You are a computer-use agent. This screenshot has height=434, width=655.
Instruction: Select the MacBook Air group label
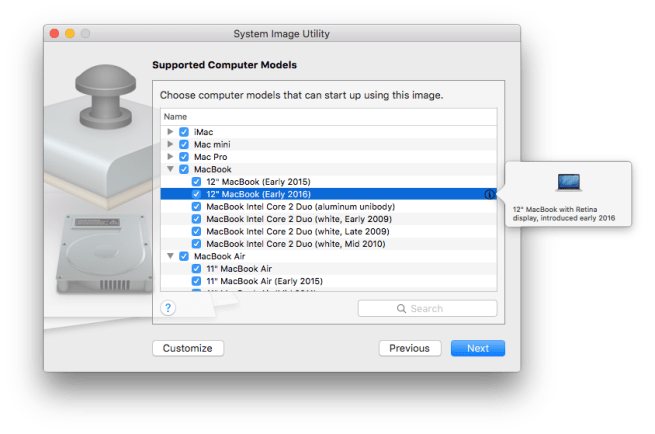(219, 256)
